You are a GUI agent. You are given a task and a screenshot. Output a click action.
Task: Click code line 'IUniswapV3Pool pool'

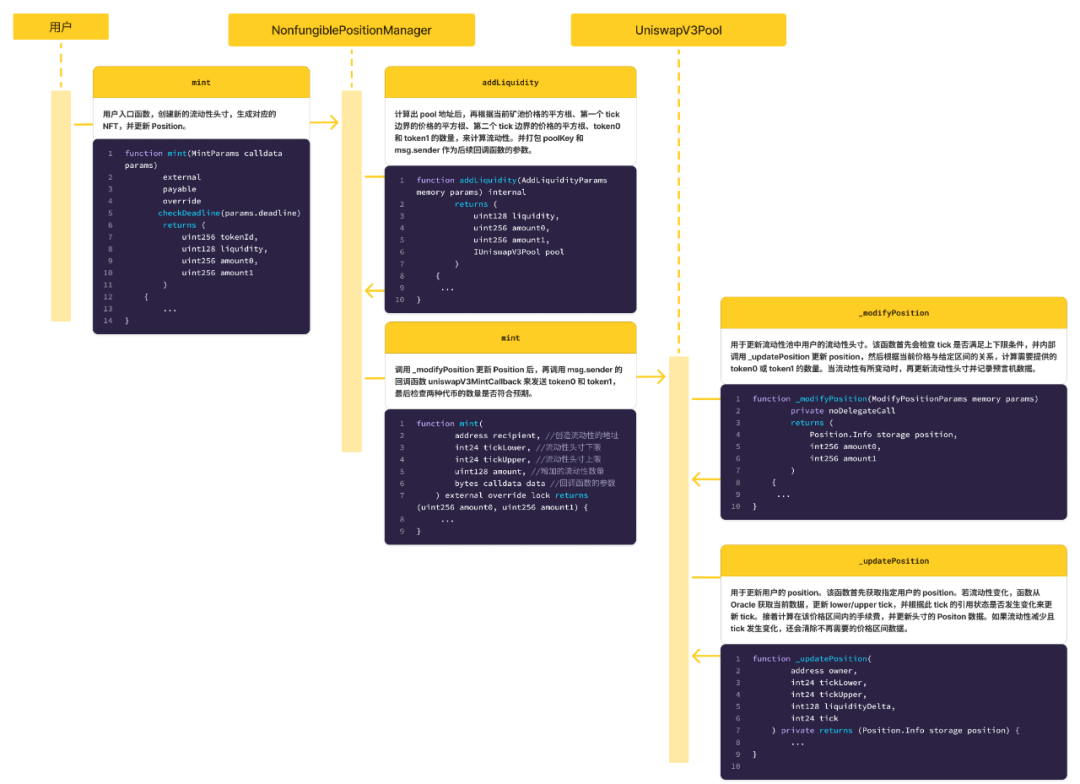click(518, 252)
